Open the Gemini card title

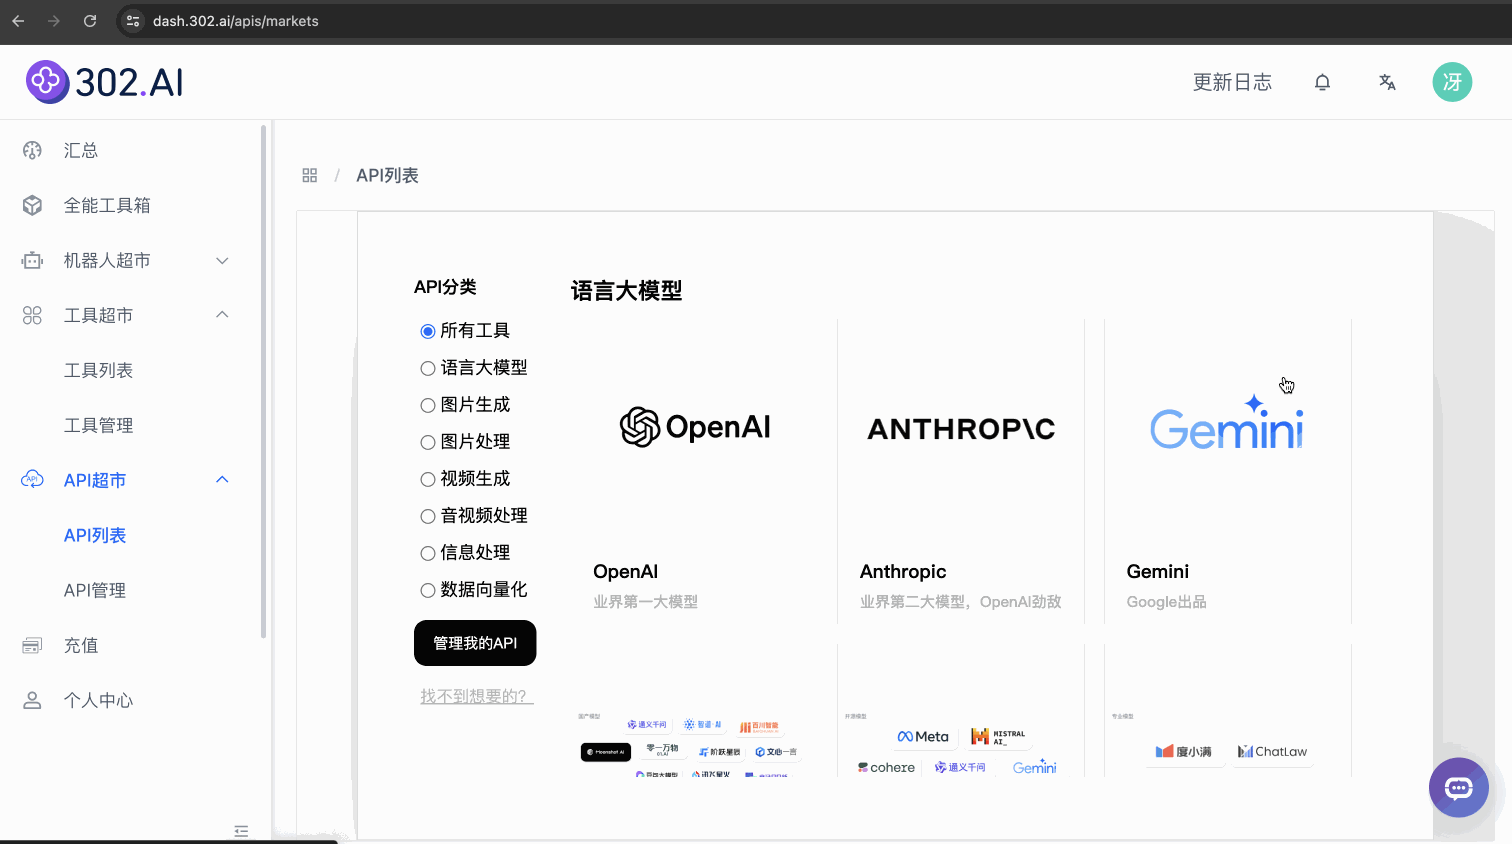click(x=1157, y=571)
